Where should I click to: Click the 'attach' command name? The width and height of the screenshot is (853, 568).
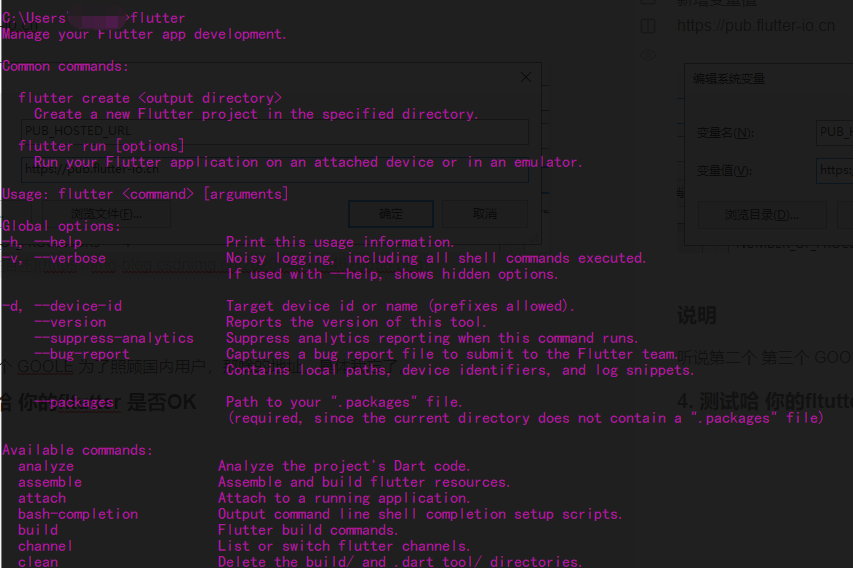coord(42,498)
